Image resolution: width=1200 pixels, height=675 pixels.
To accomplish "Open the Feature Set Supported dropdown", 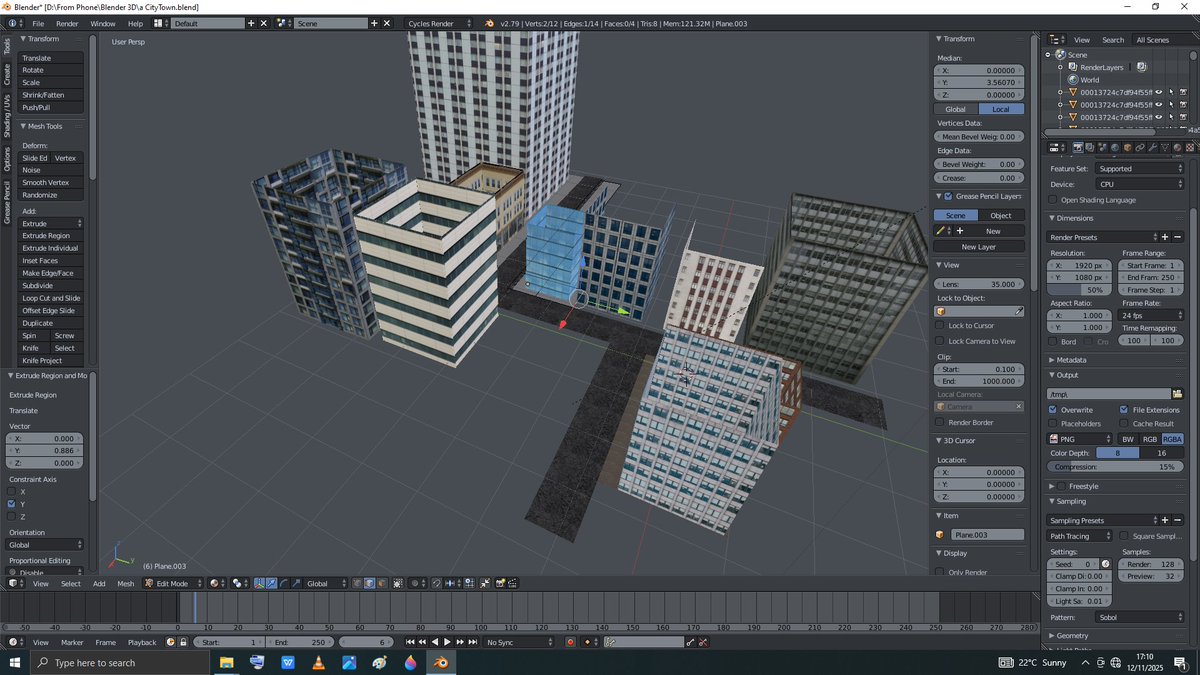I will [x=1139, y=169].
